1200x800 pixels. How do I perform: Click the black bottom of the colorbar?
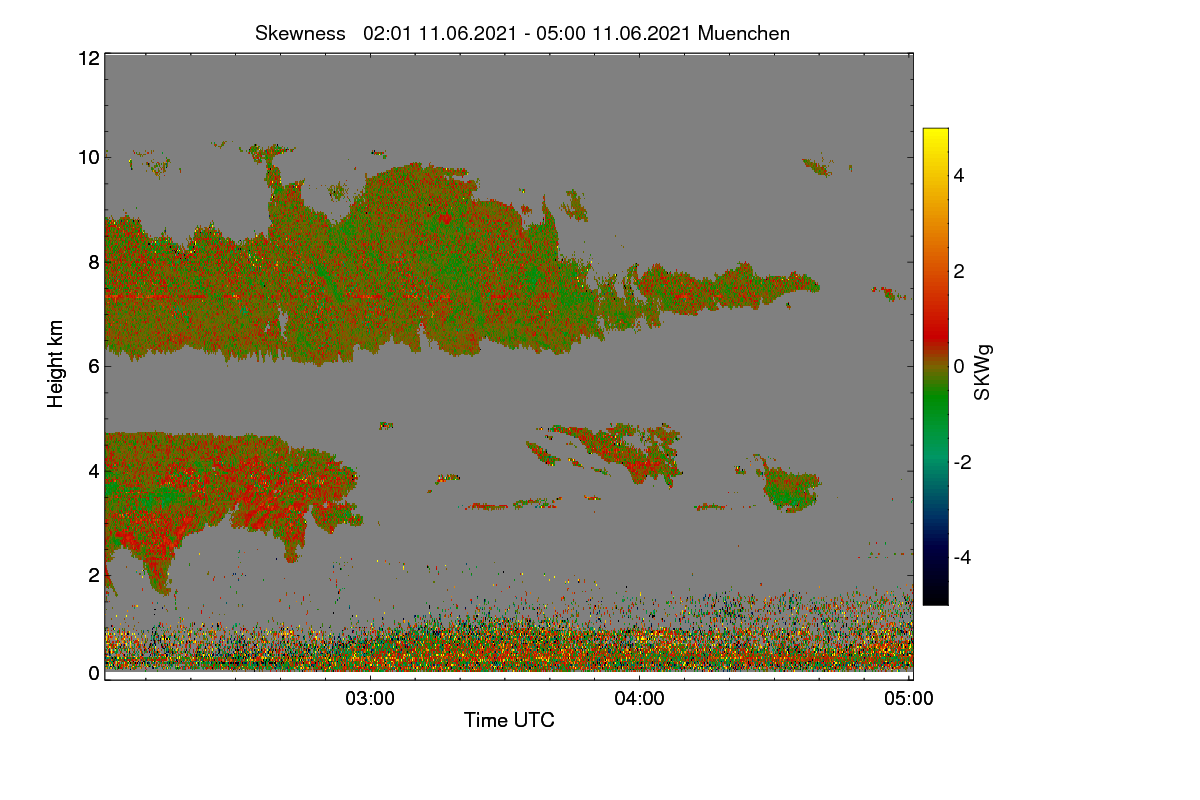pos(935,597)
